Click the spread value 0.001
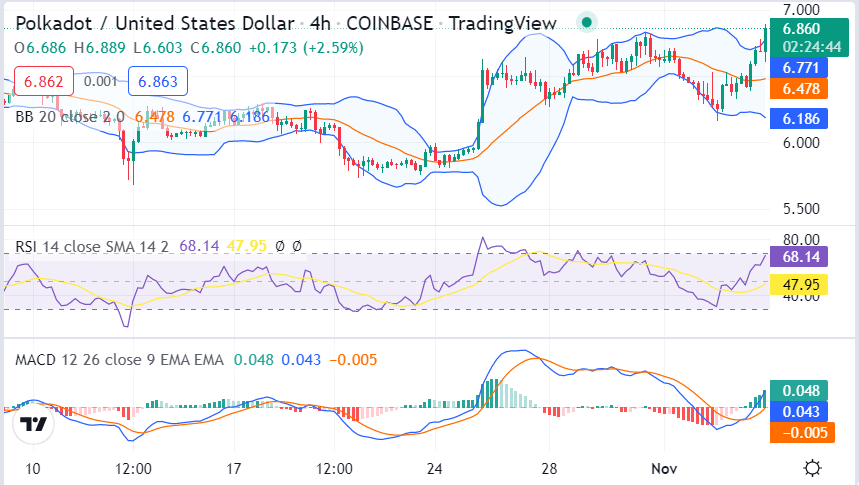 point(101,82)
